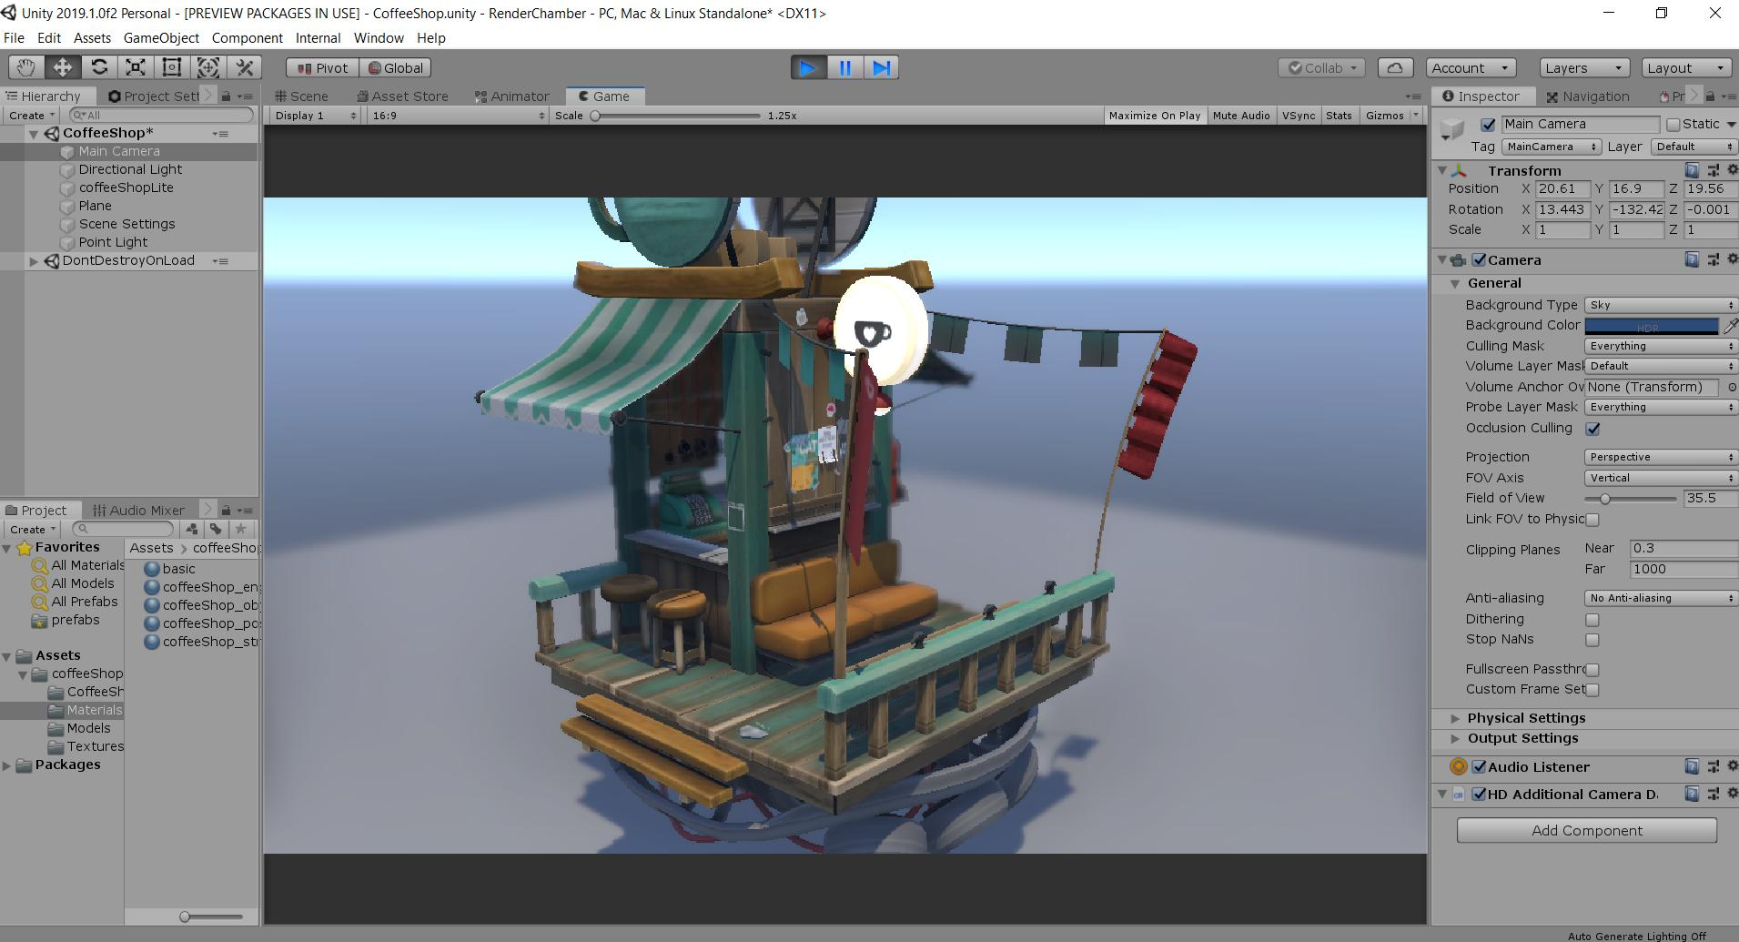Select Directional Light in Hierarchy
The image size is (1739, 942).
130,170
